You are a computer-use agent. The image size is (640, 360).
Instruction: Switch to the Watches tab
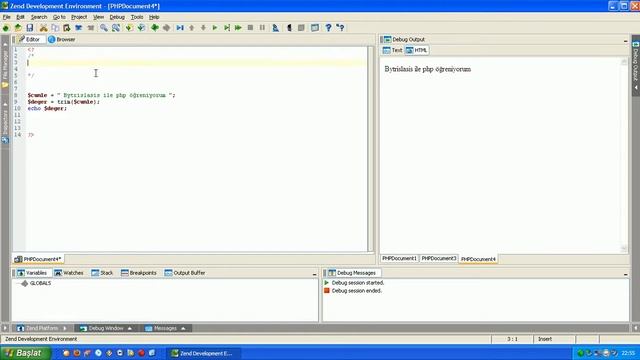69,273
